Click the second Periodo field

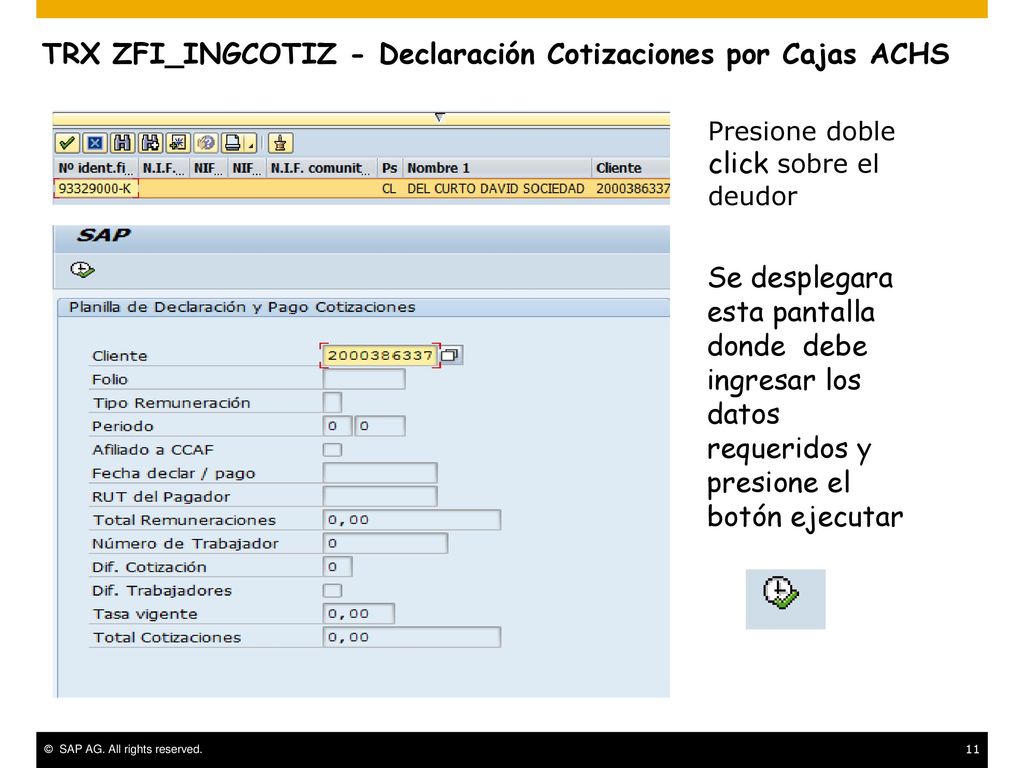[380, 426]
